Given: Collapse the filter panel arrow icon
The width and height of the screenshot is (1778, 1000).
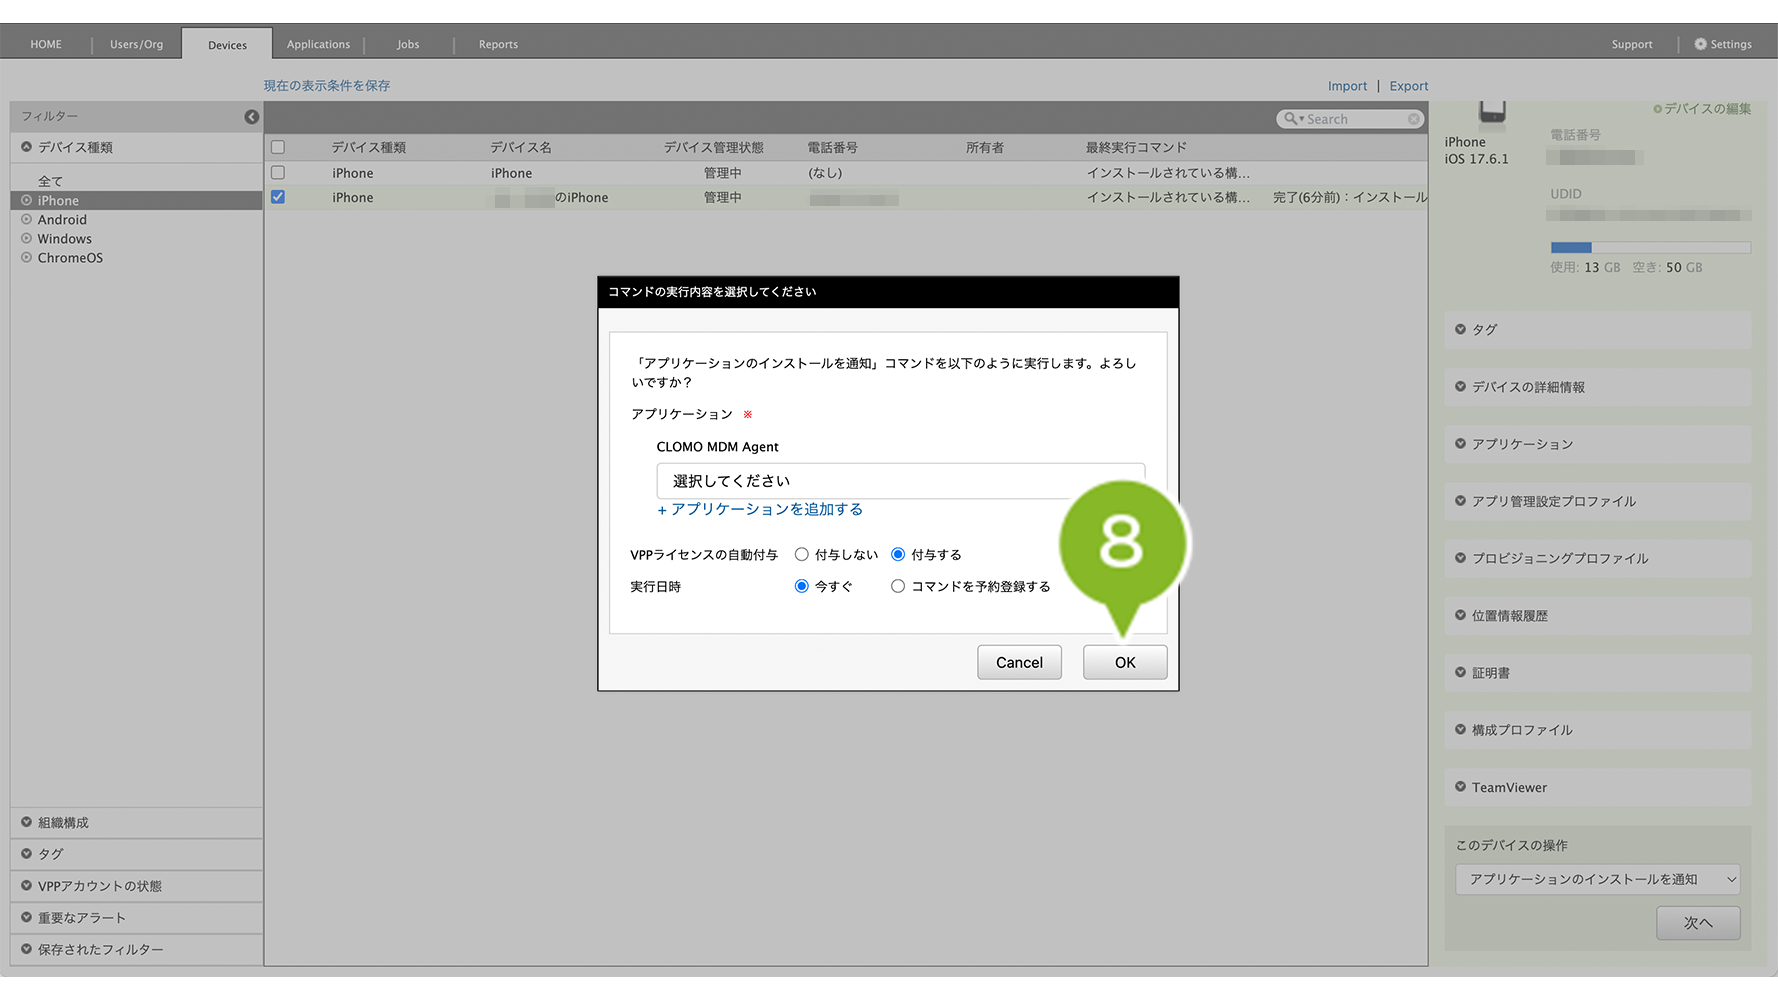Looking at the screenshot, I should [251, 117].
